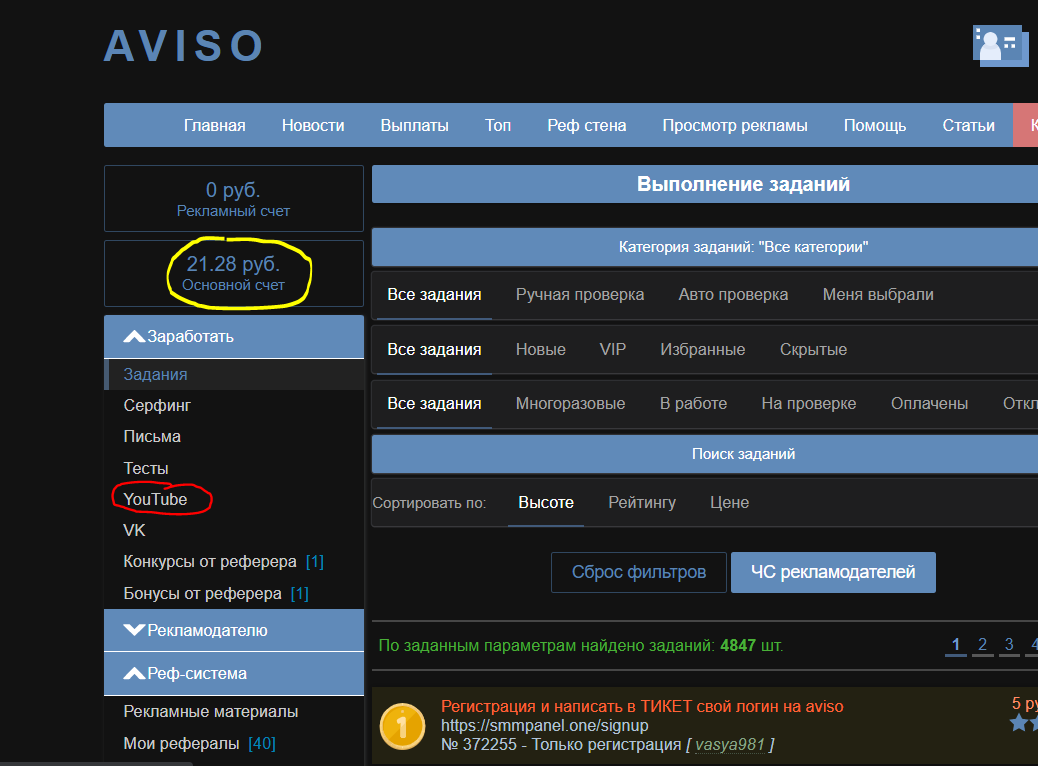The height and width of the screenshot is (766, 1038).
Task: Select Все задания tab beside Многоразовые
Action: [434, 403]
